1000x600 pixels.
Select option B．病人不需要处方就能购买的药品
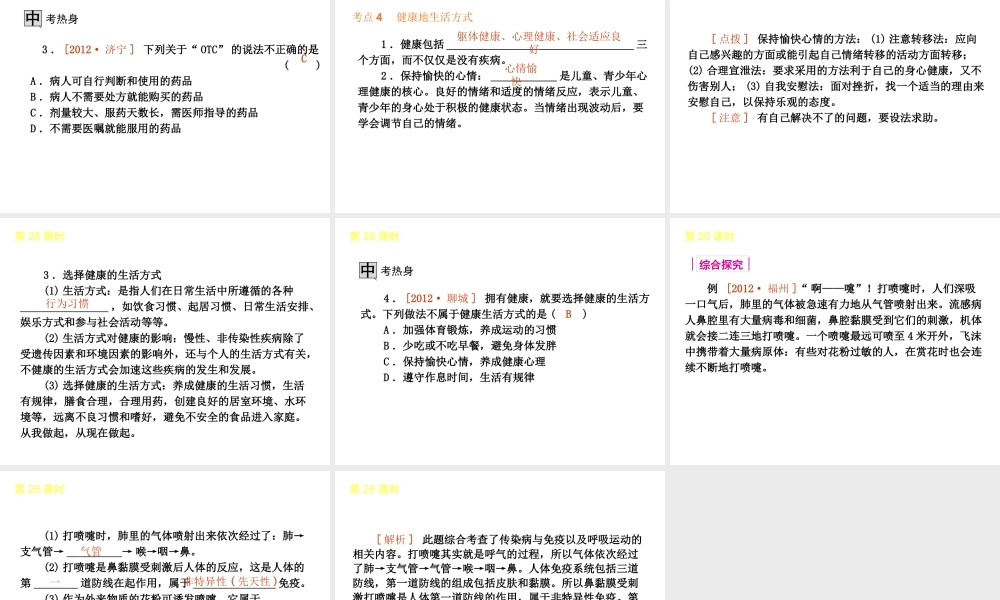[x=116, y=97]
